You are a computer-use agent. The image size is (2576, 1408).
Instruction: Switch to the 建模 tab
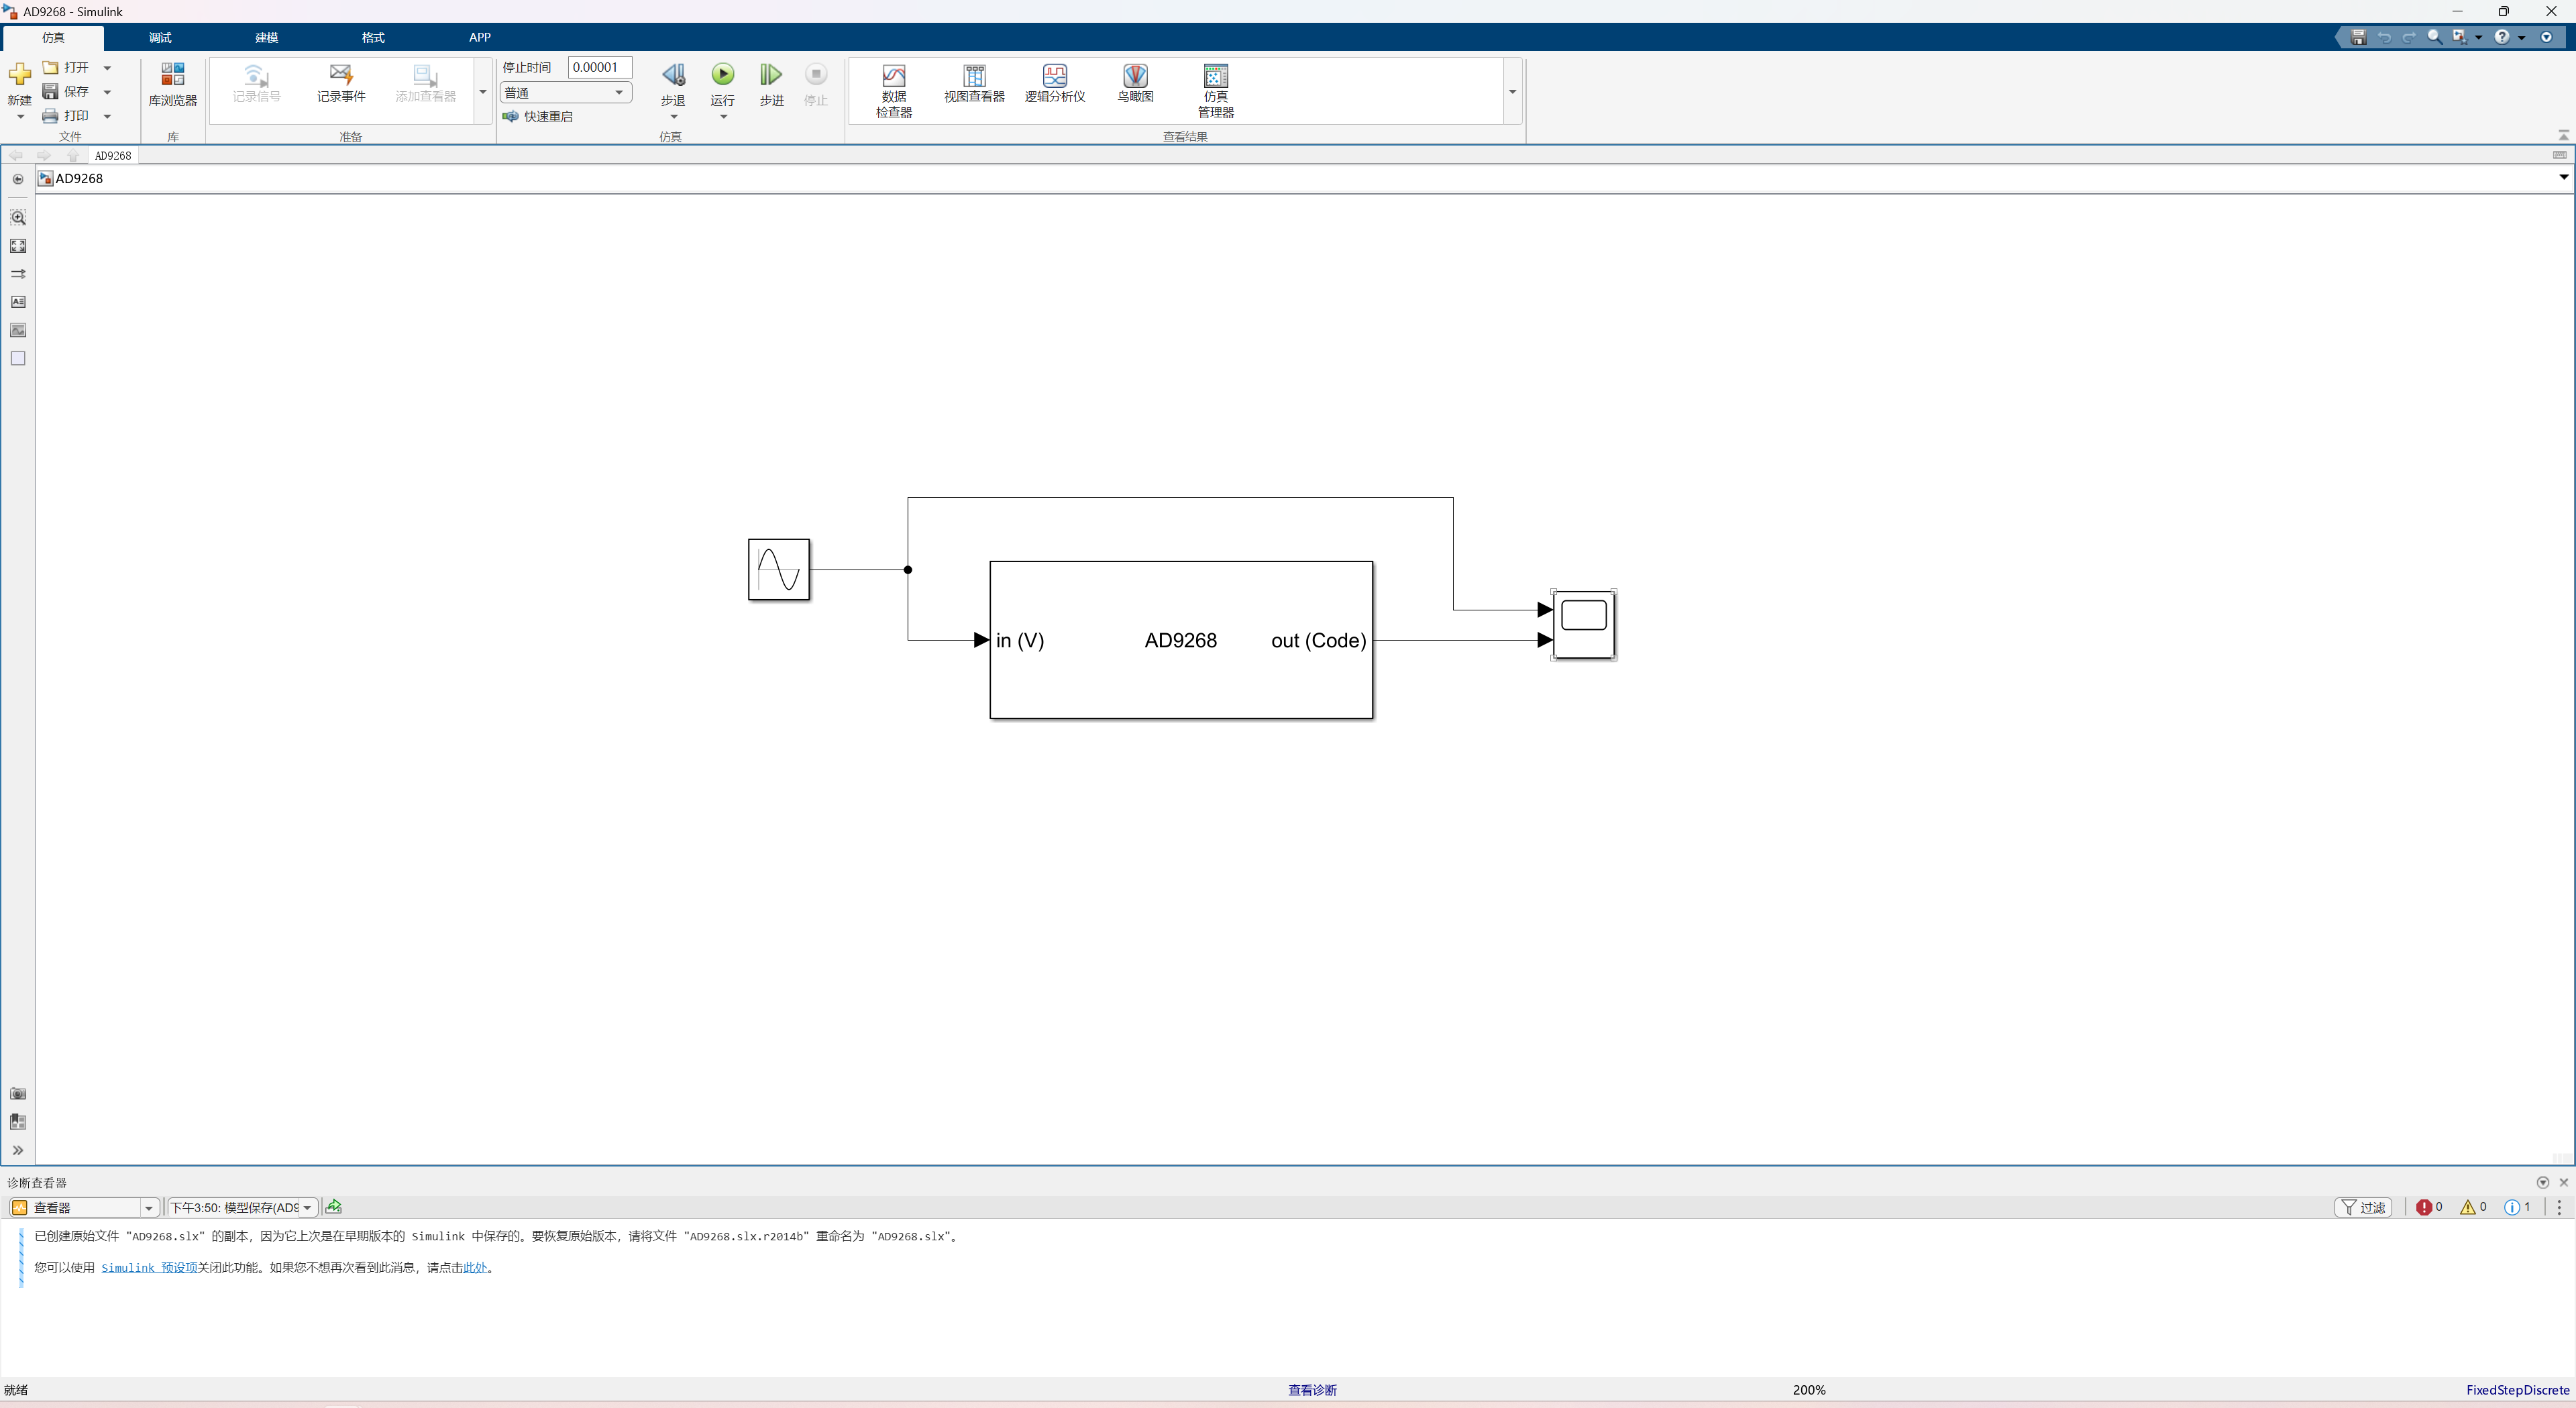[x=266, y=37]
